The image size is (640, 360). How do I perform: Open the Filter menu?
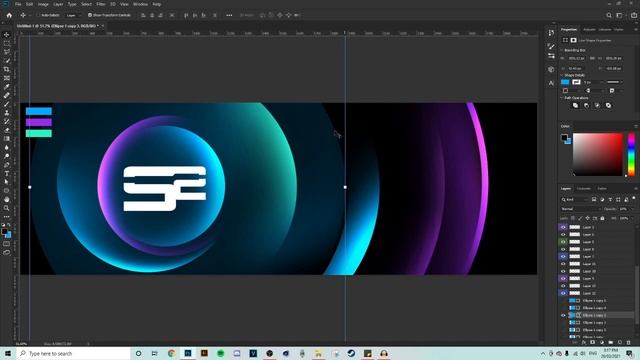(101, 4)
